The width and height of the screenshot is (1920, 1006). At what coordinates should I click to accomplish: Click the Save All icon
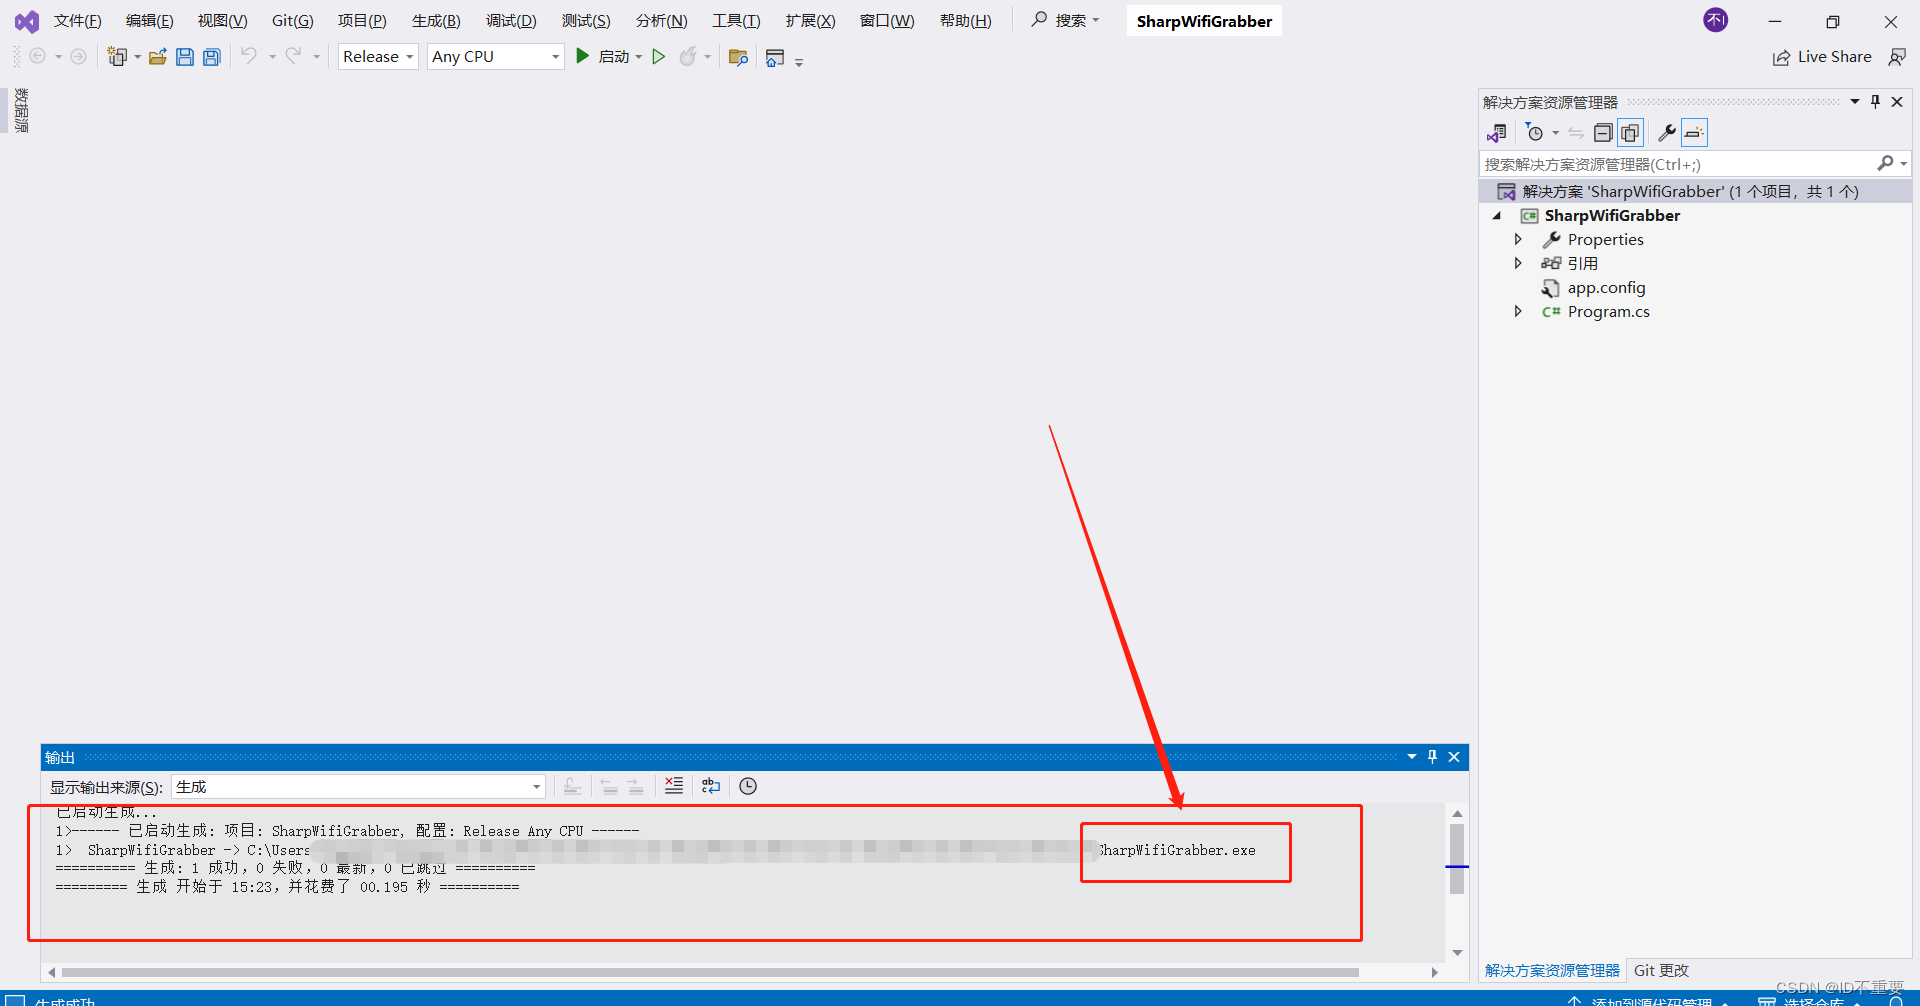(x=212, y=57)
